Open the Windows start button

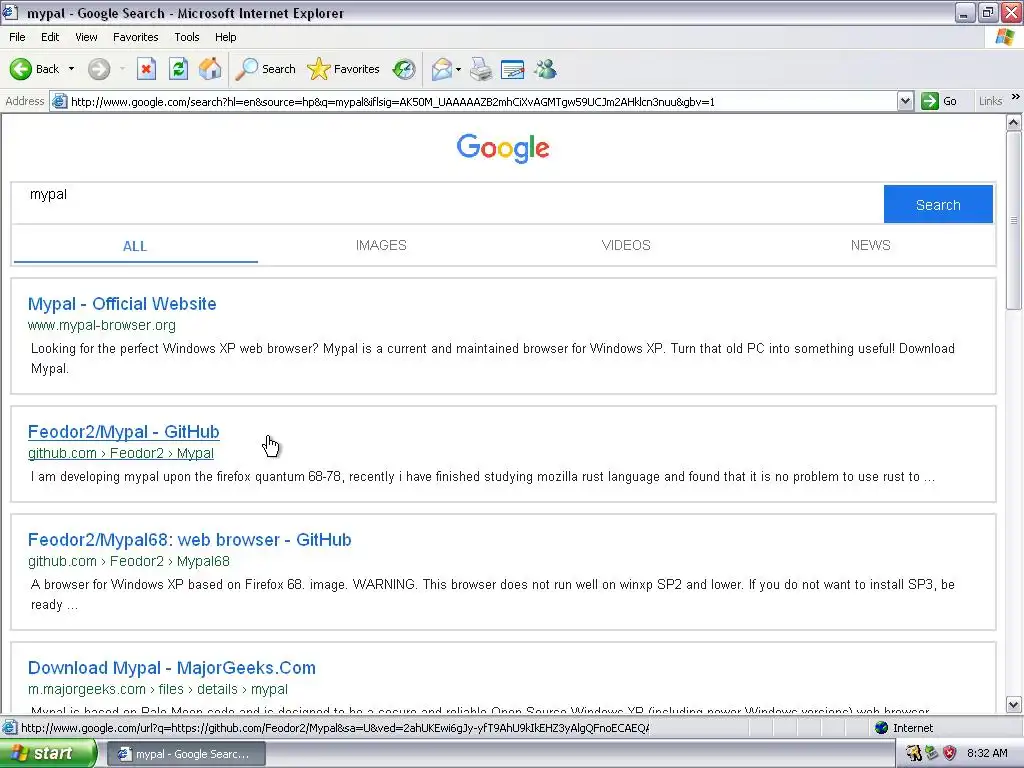pyautogui.click(x=47, y=754)
